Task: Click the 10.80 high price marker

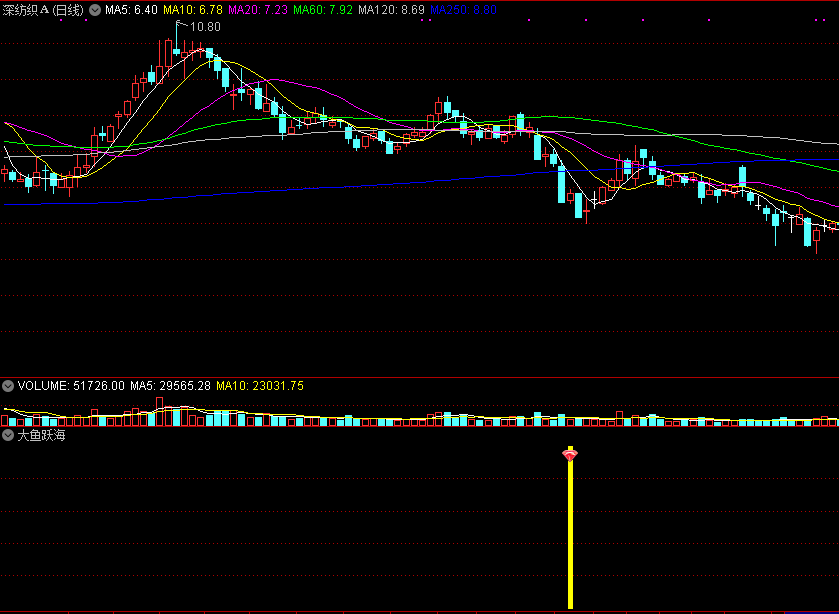Action: click(x=205, y=27)
